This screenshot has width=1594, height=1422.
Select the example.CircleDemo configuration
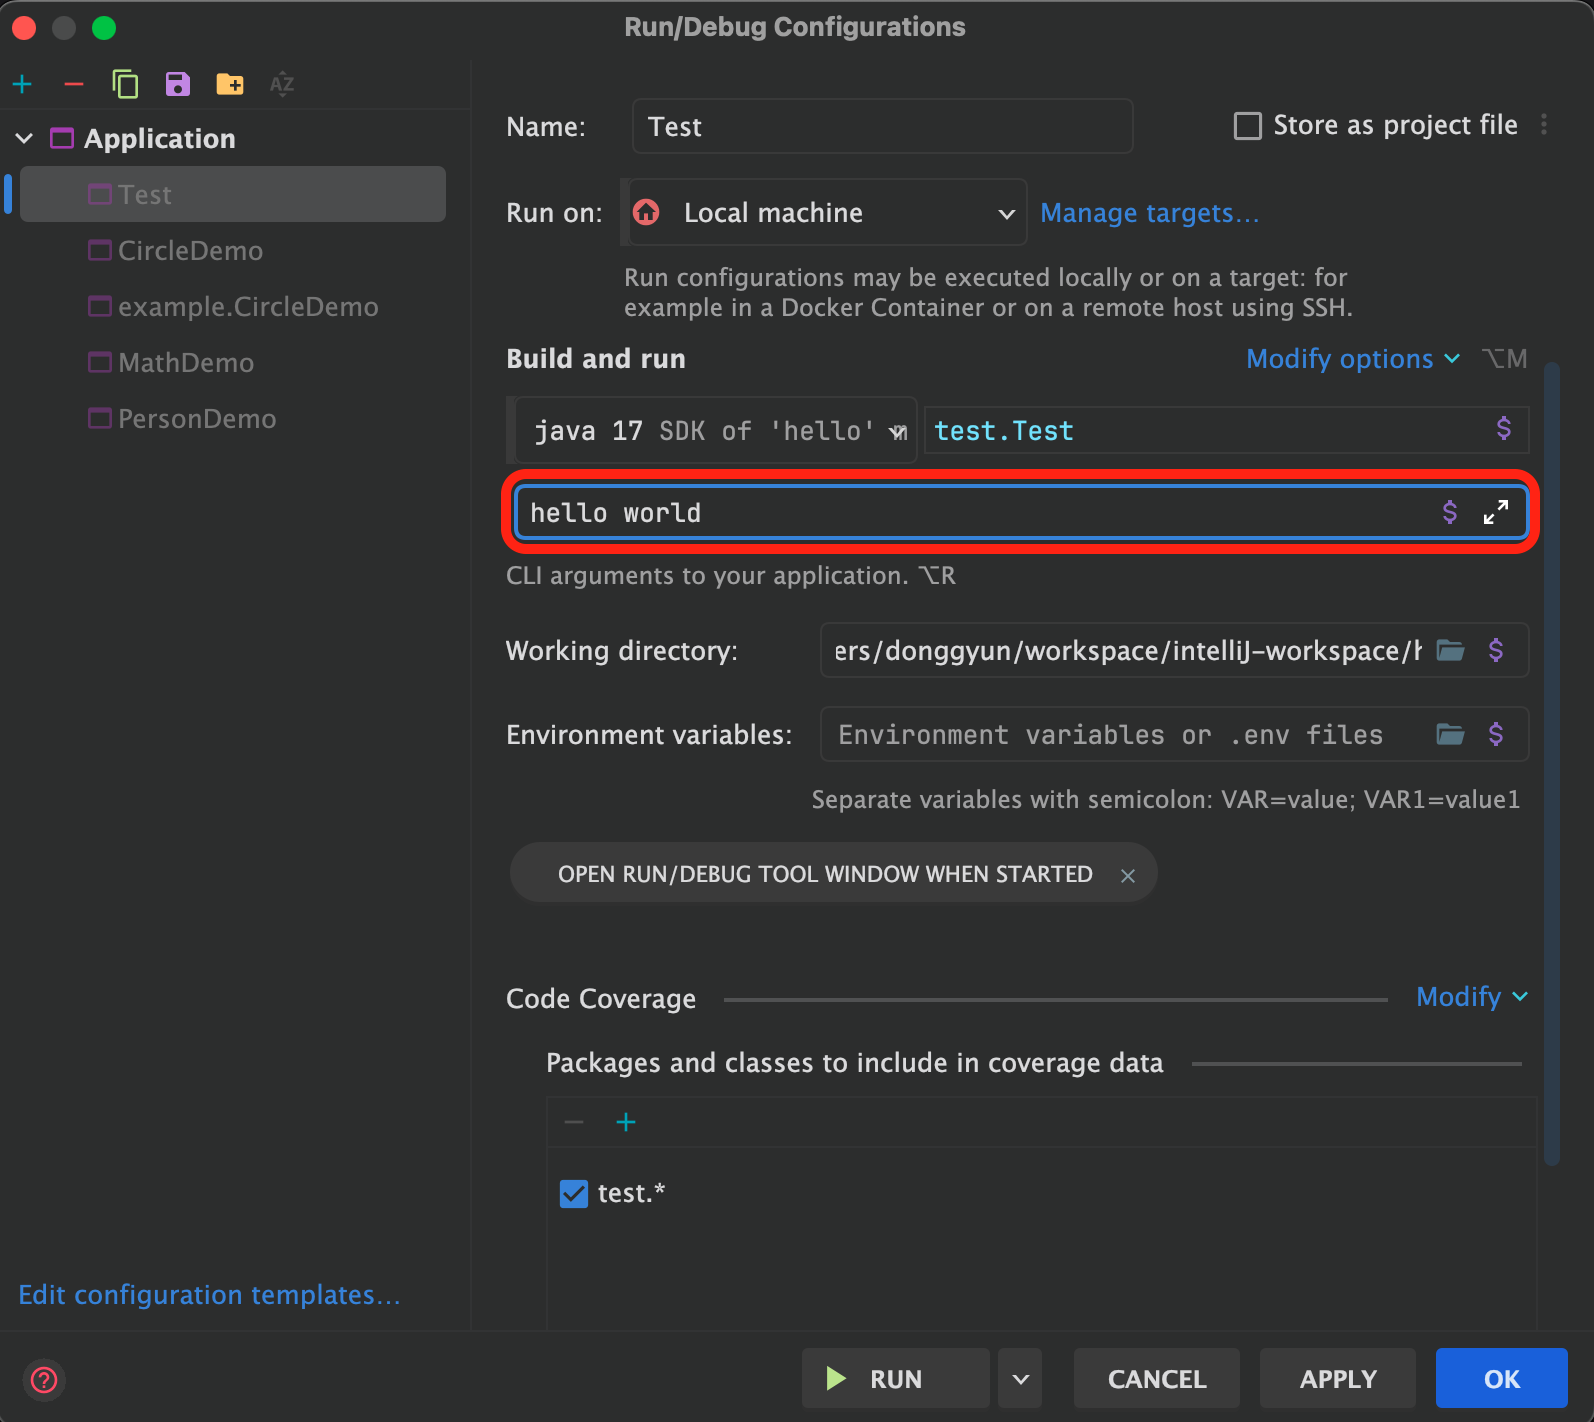(233, 306)
